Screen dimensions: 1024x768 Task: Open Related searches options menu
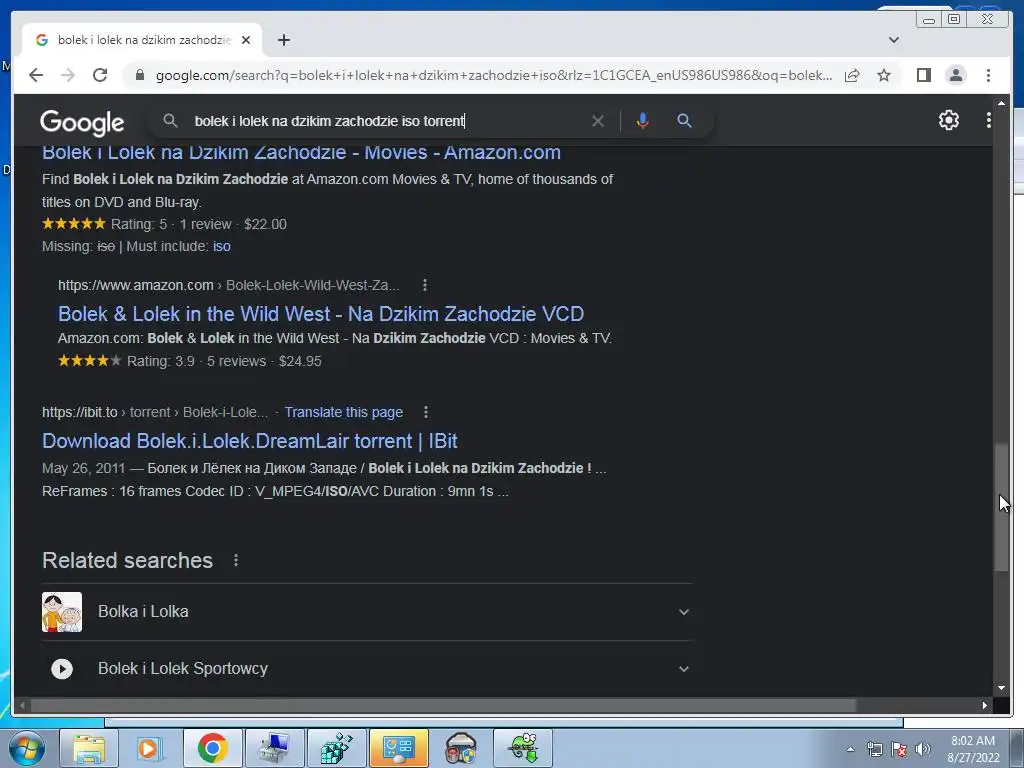pyautogui.click(x=236, y=560)
